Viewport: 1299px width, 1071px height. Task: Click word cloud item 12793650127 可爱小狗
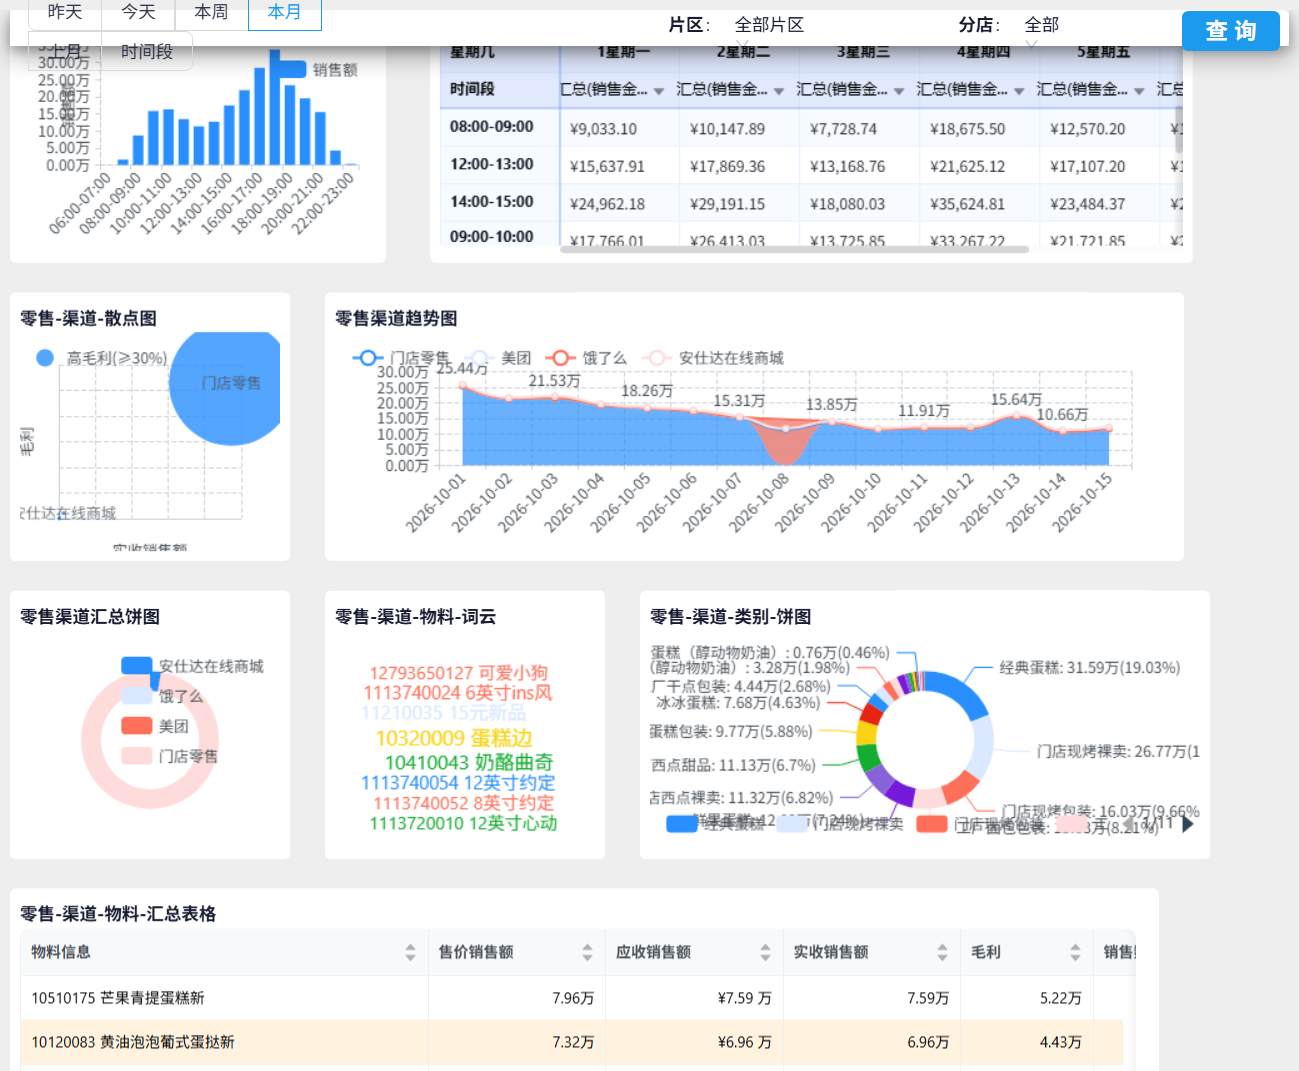(x=459, y=673)
